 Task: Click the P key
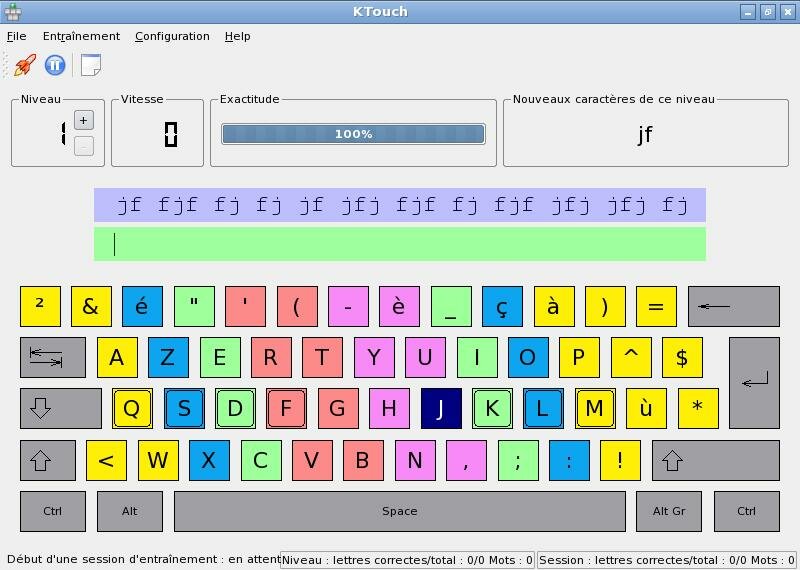point(580,357)
